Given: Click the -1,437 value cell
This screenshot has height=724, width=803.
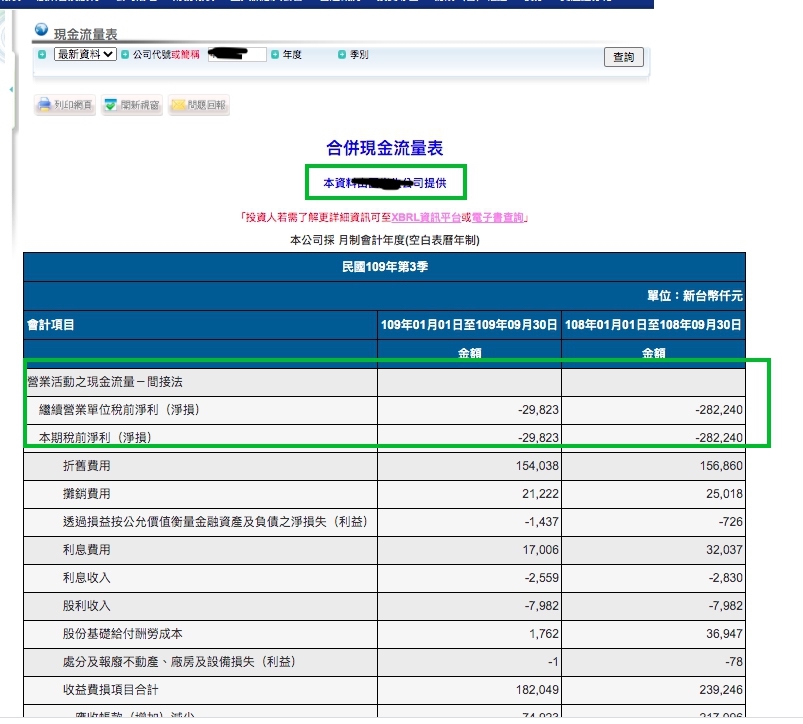Looking at the screenshot, I should (x=469, y=522).
